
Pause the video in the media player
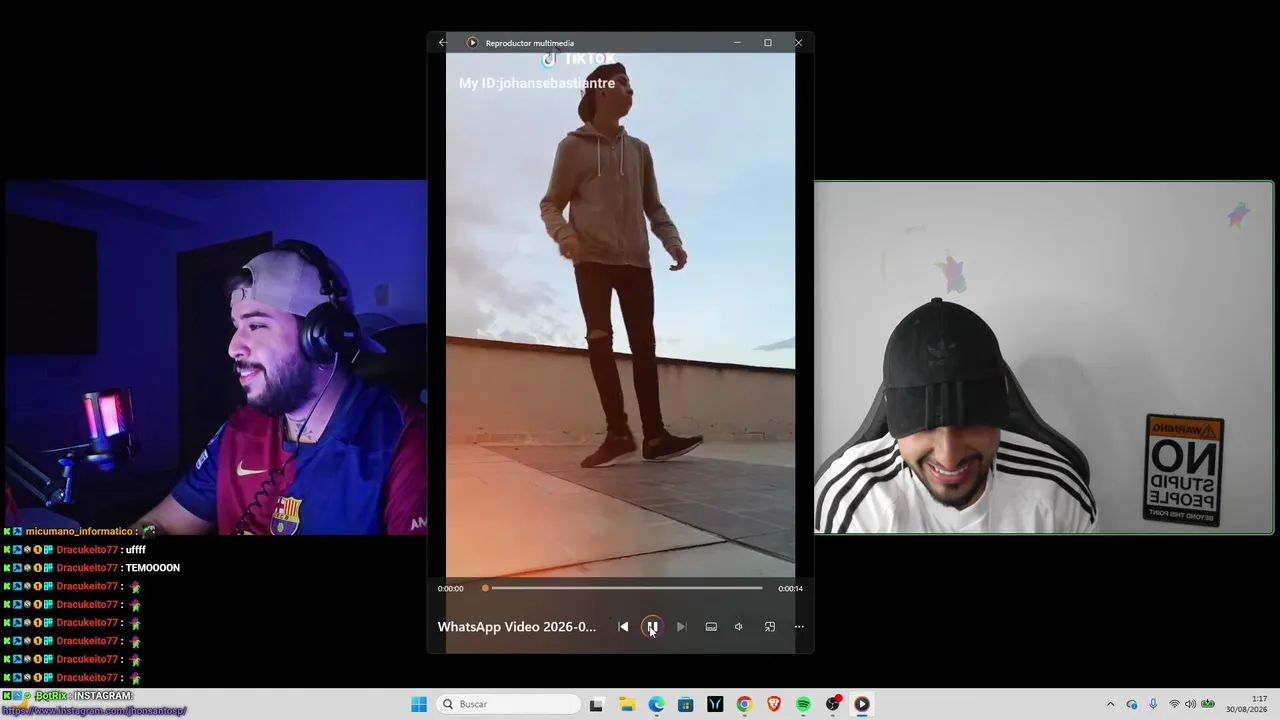point(652,627)
